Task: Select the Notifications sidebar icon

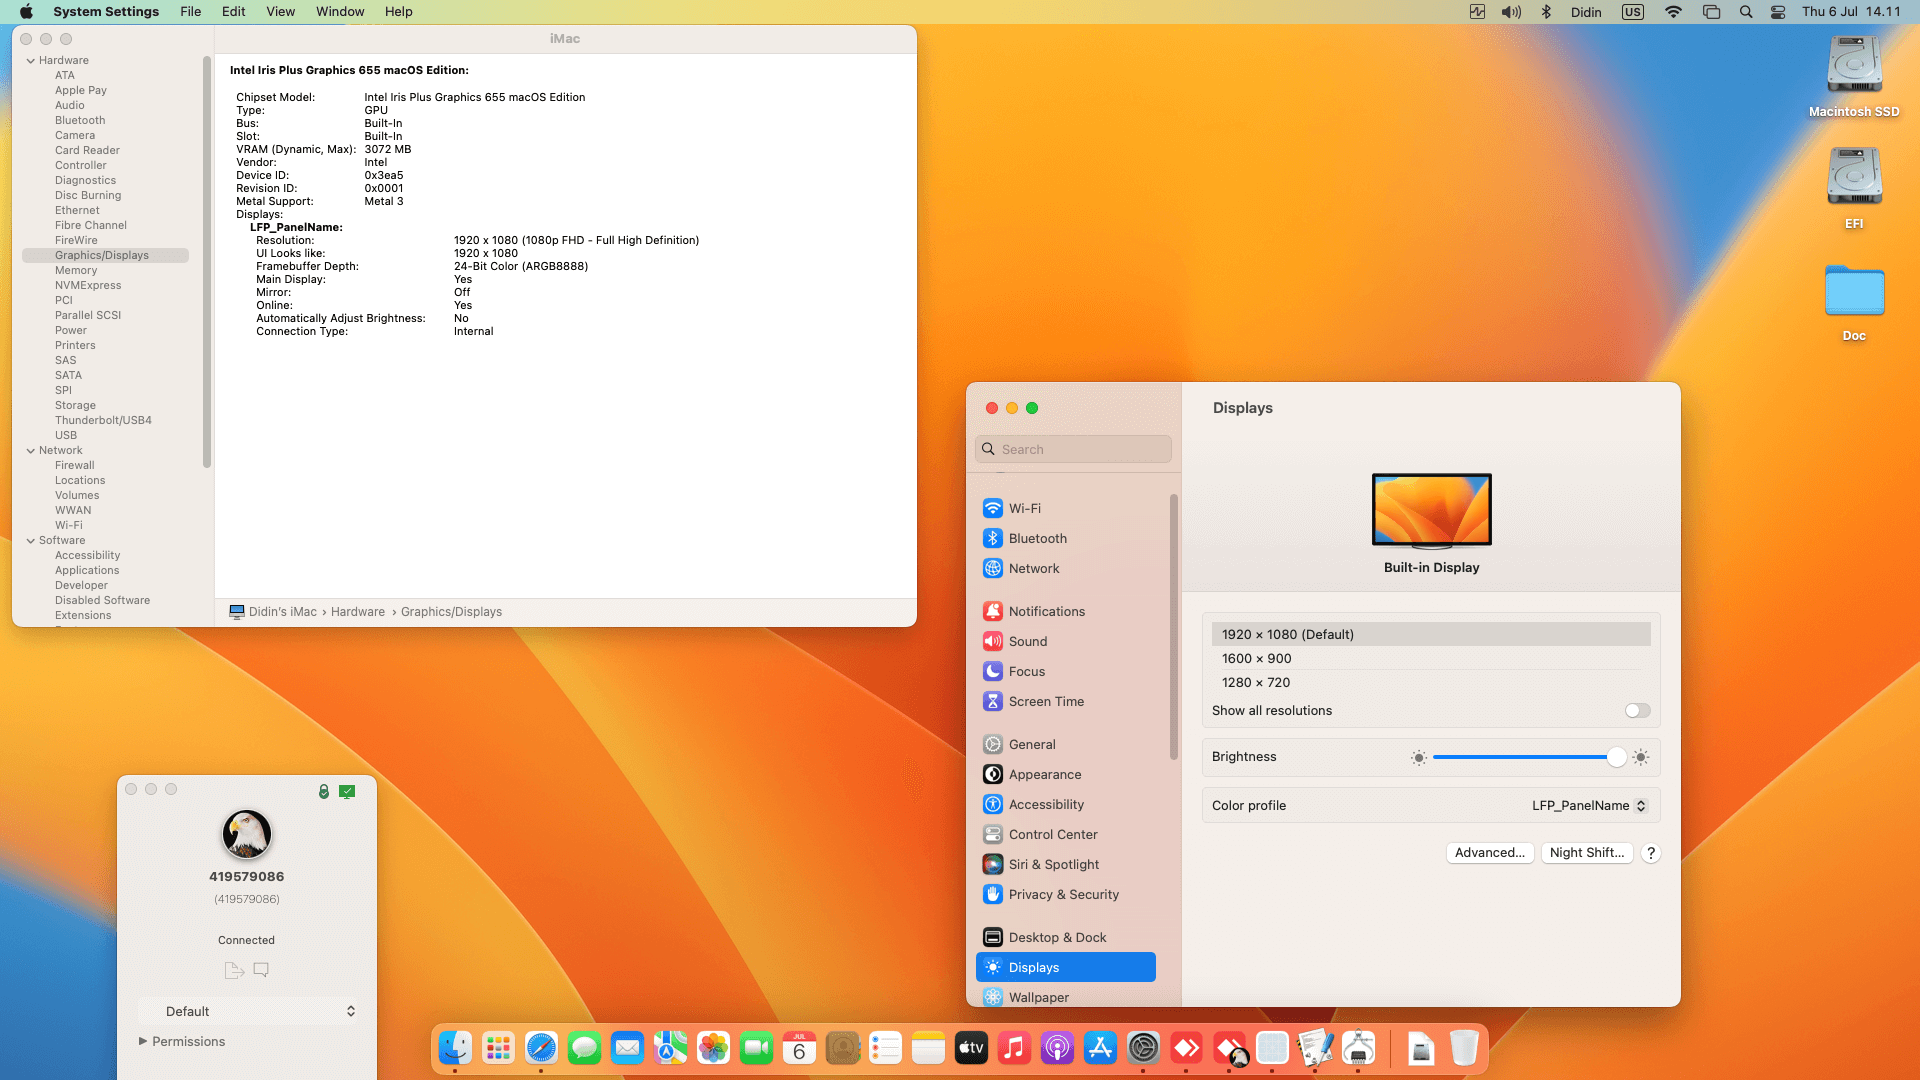Action: click(x=1046, y=611)
